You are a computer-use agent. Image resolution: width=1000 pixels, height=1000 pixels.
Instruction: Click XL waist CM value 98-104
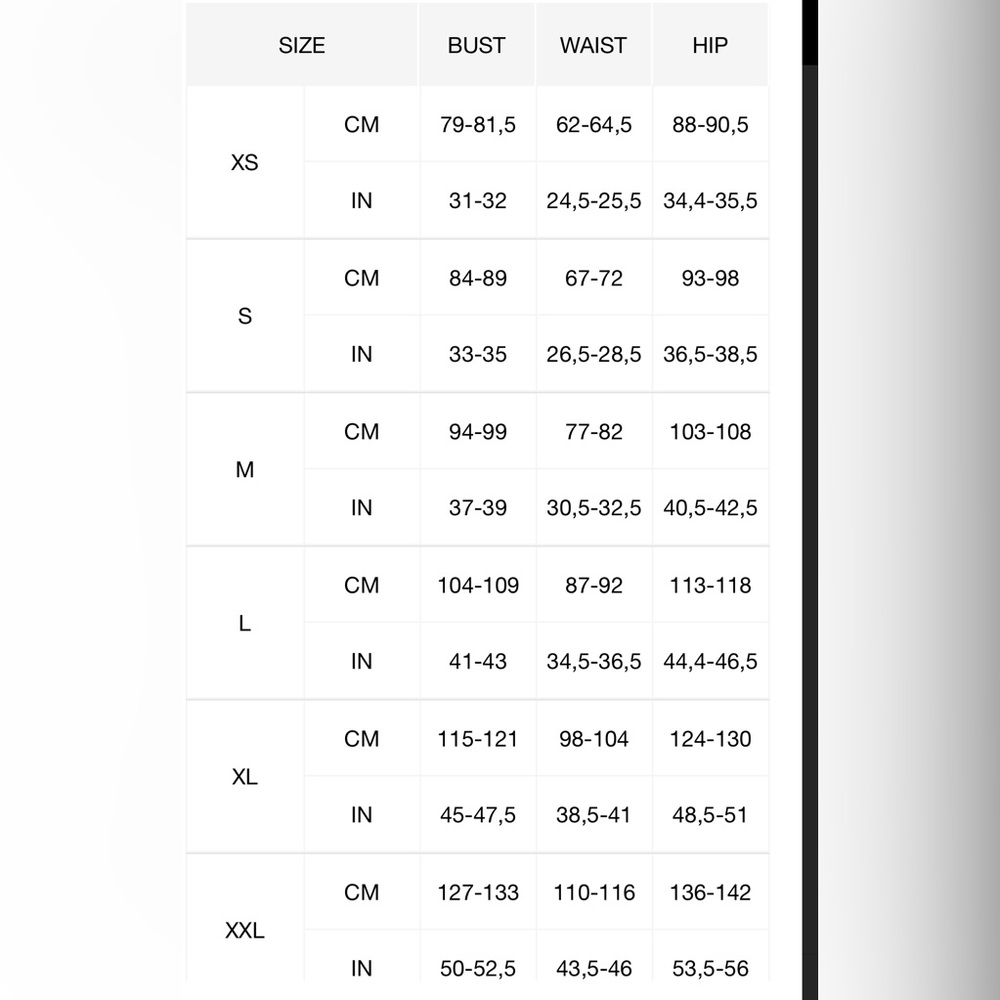[x=594, y=739]
